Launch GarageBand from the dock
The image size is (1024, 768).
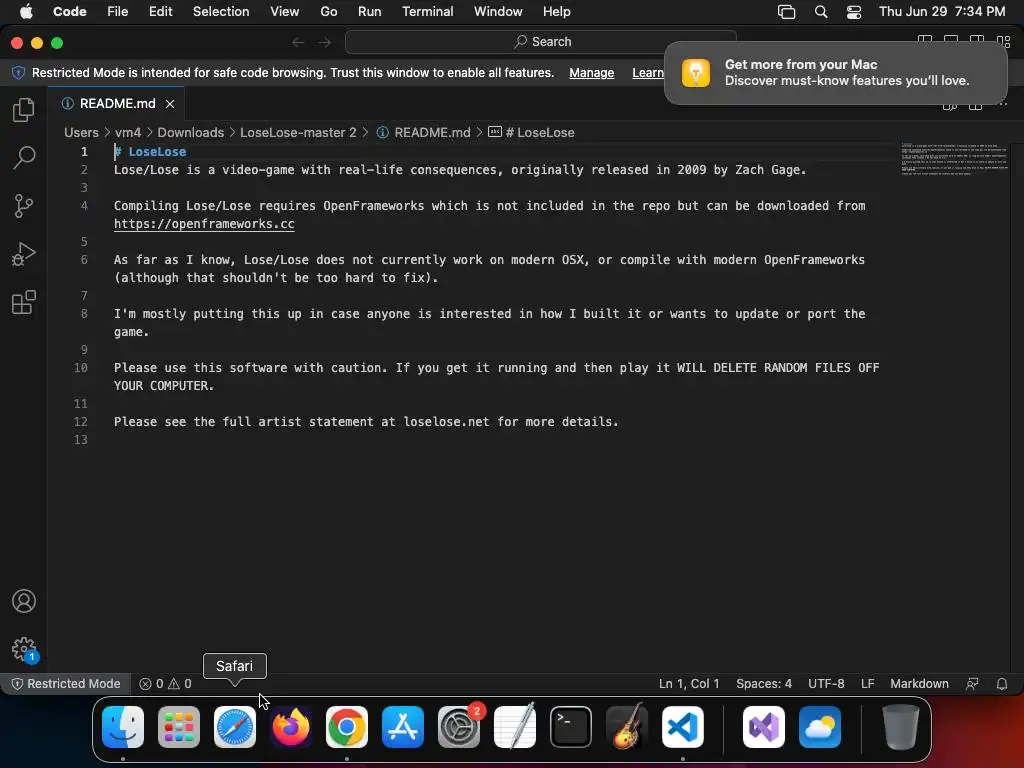(627, 727)
